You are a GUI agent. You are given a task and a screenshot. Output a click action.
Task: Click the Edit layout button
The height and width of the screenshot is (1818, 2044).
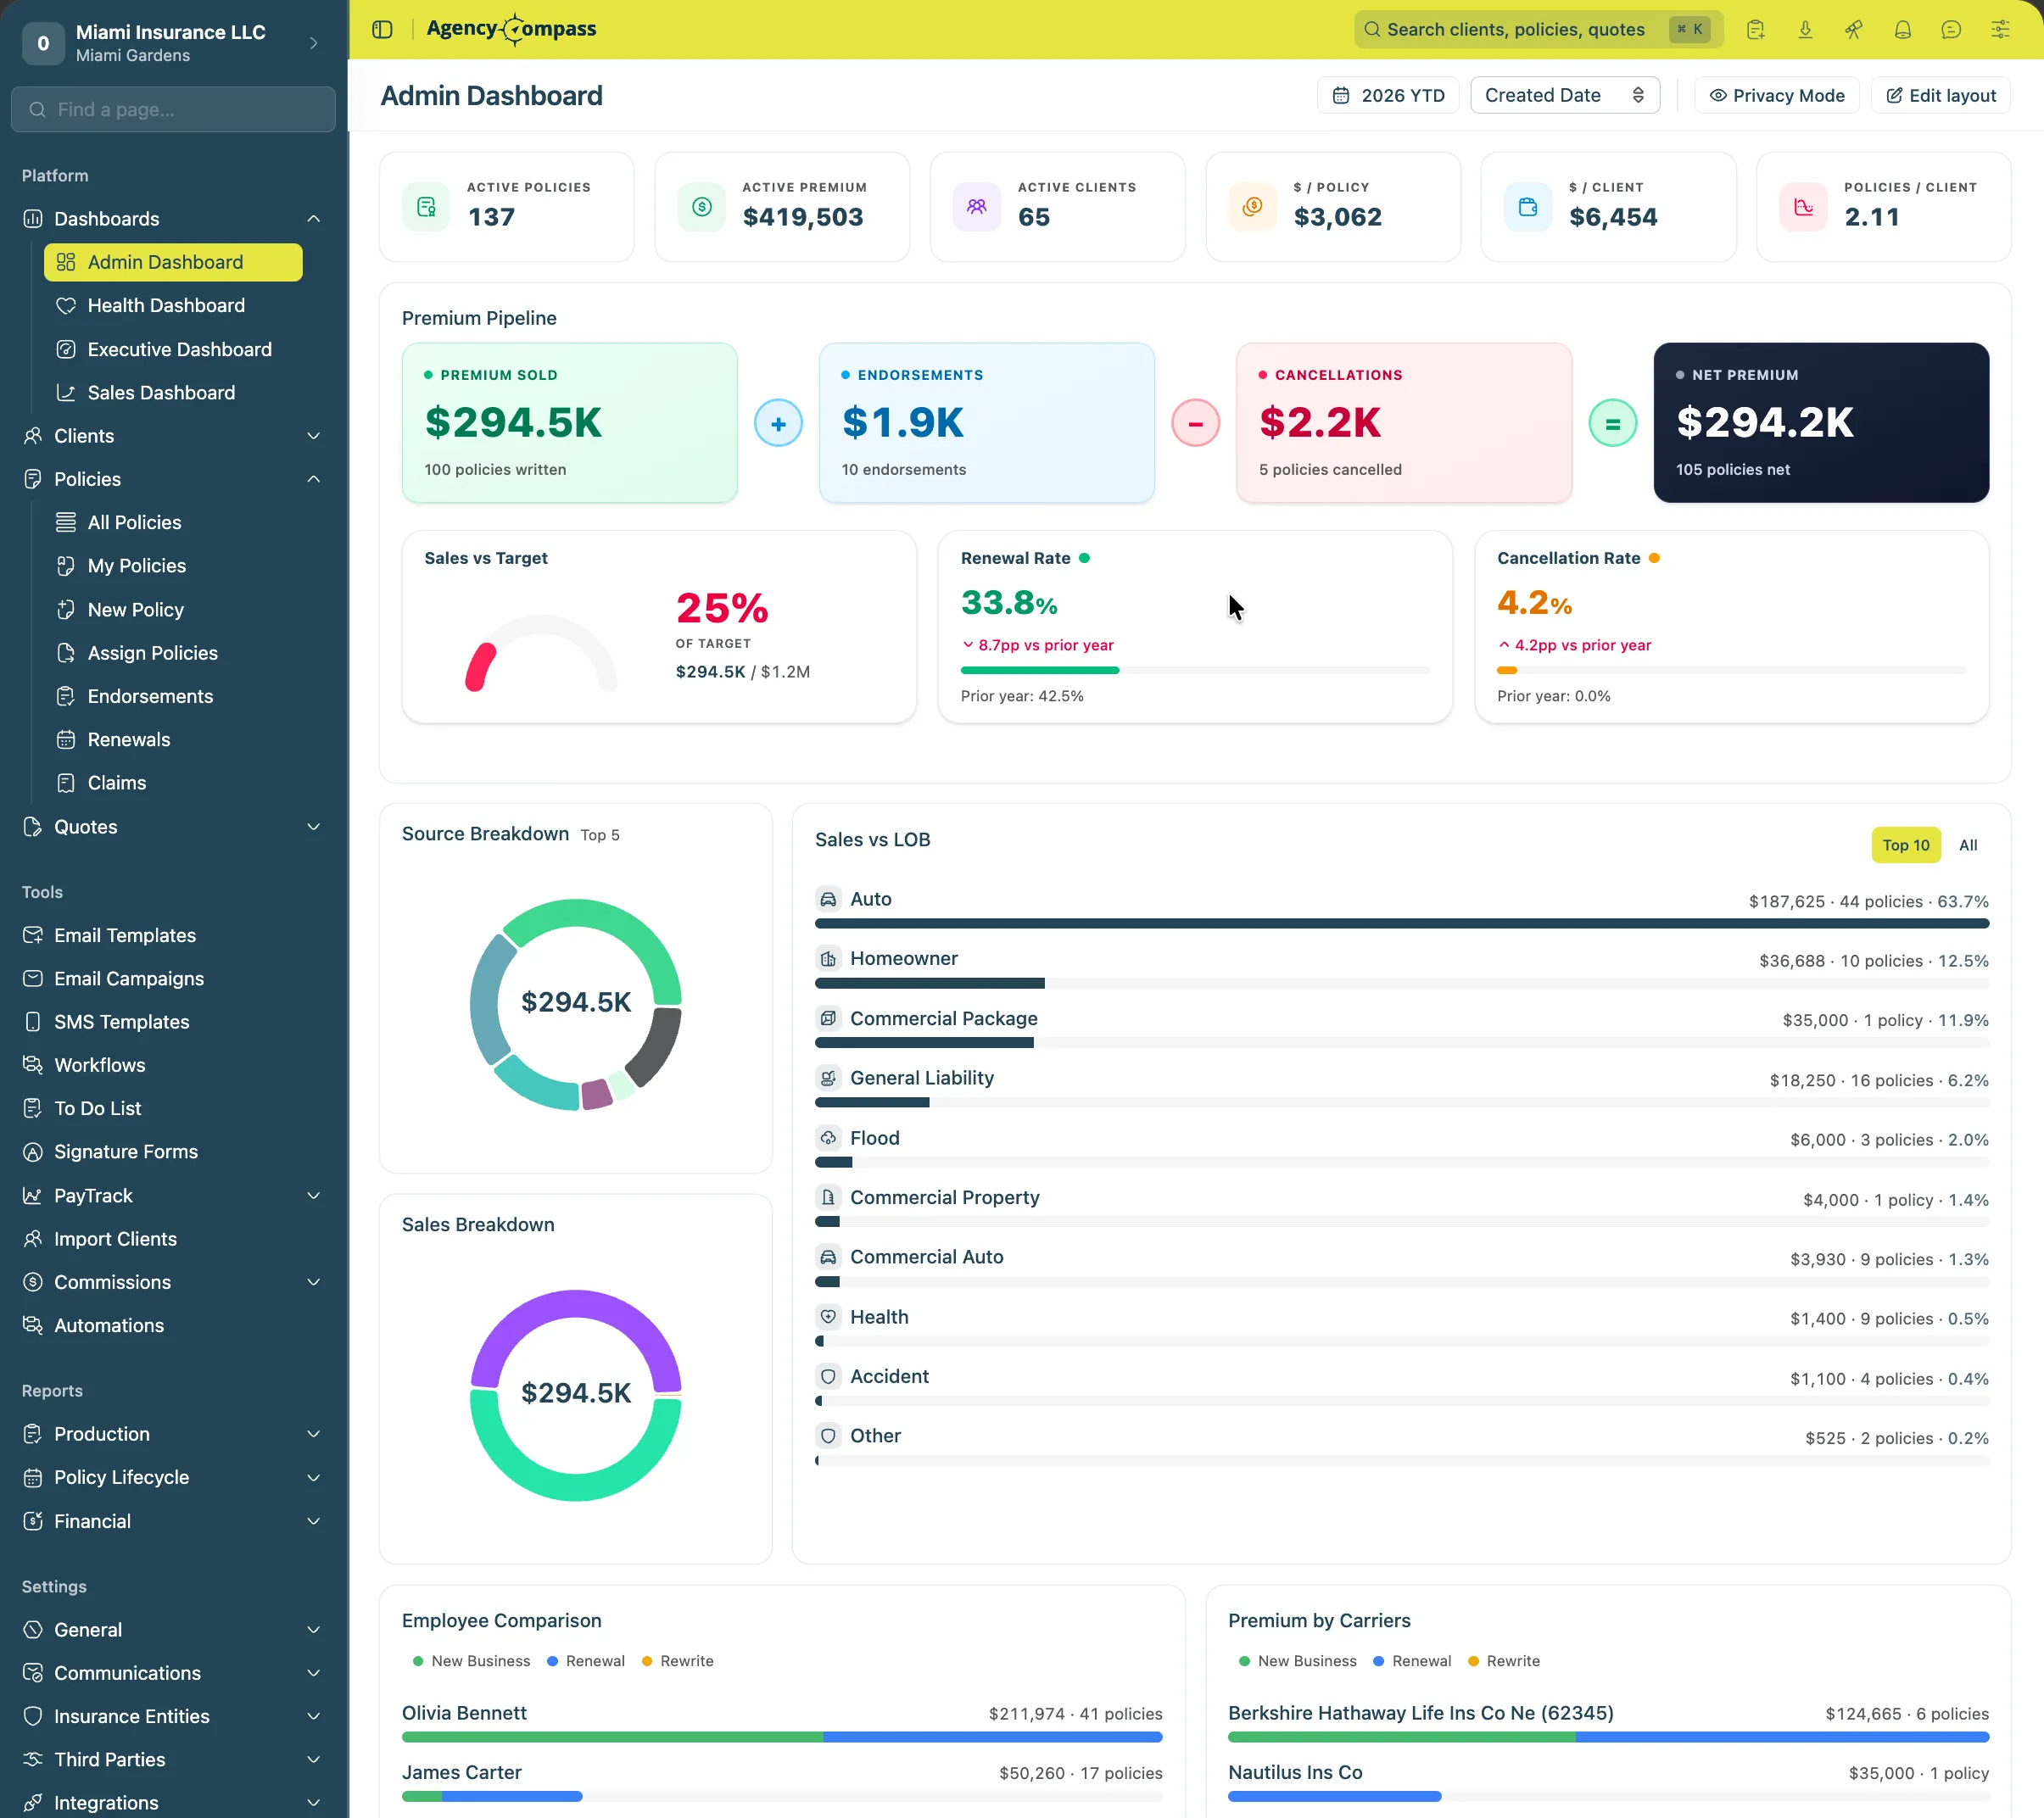1940,95
